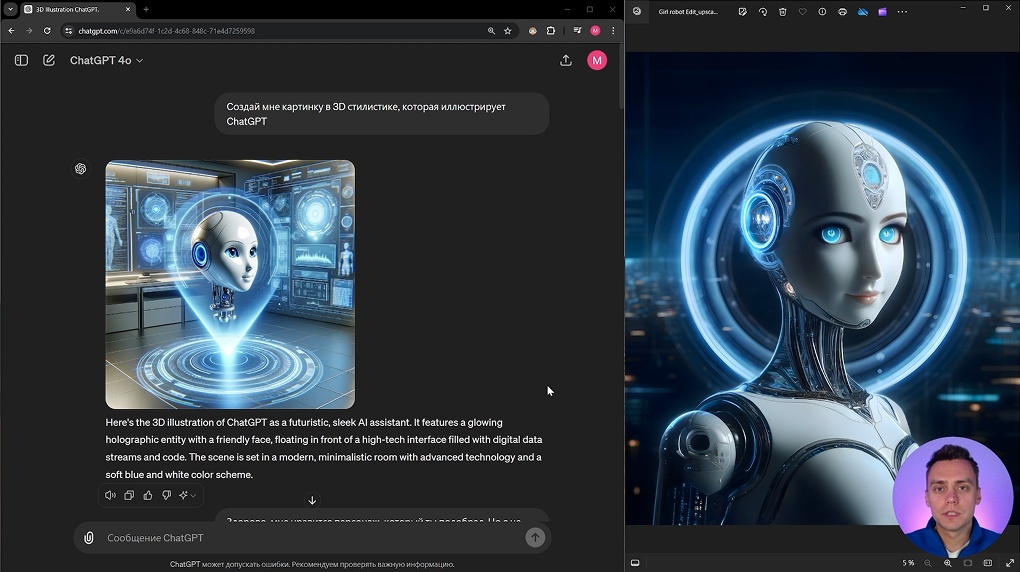Start a new chat with compose icon
The image size is (1020, 572).
pyautogui.click(x=49, y=61)
